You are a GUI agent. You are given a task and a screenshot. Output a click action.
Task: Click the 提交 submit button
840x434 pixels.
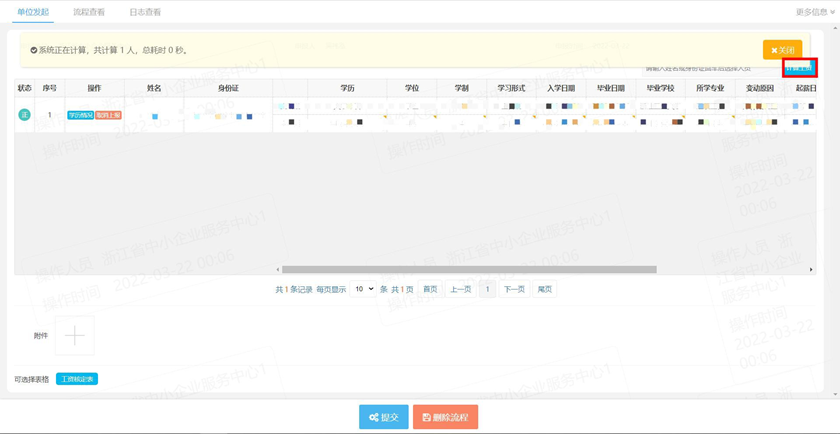(x=384, y=417)
